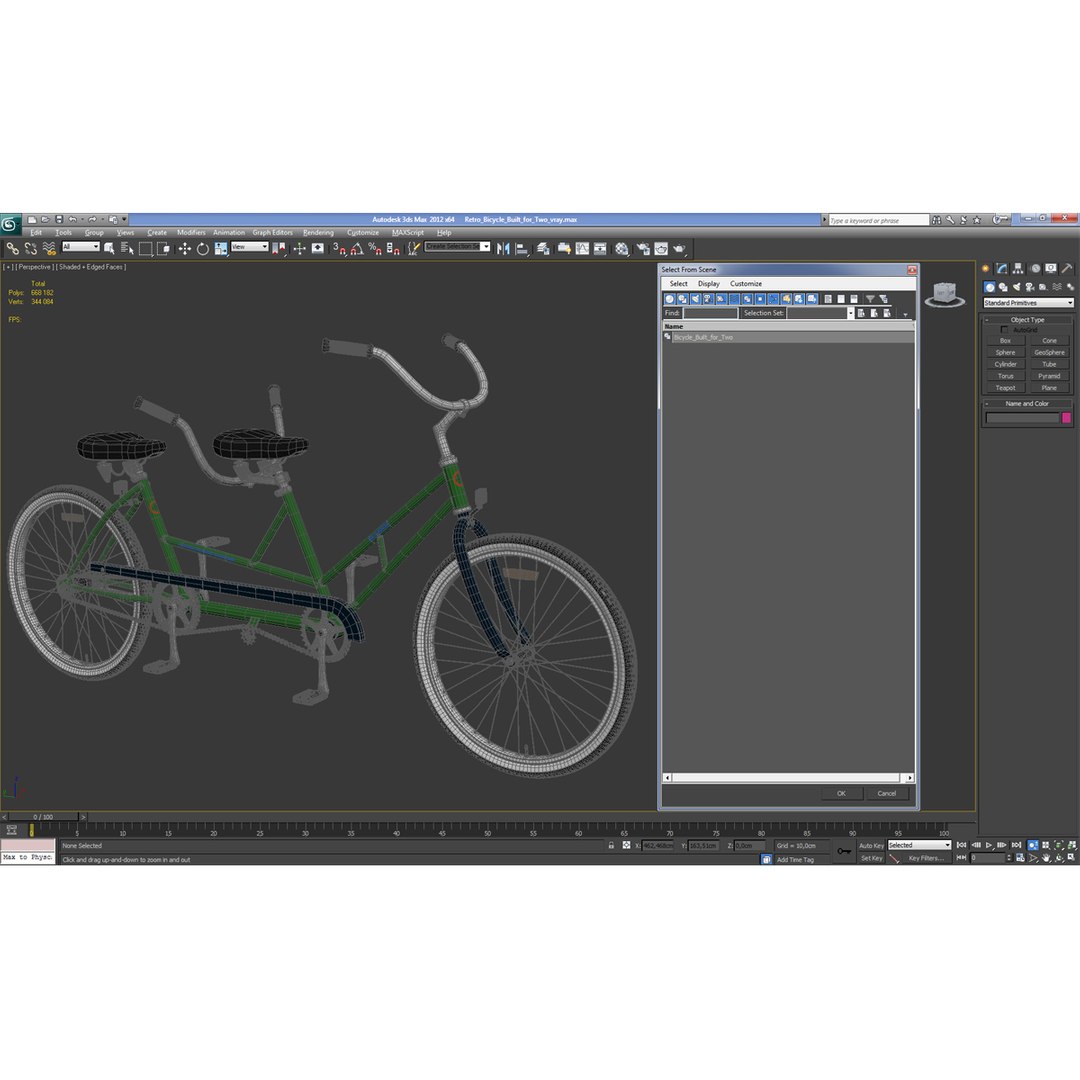Viewport: 1080px width, 1080px height.
Task: Toggle Percent Snap in main toolbar
Action: point(375,249)
